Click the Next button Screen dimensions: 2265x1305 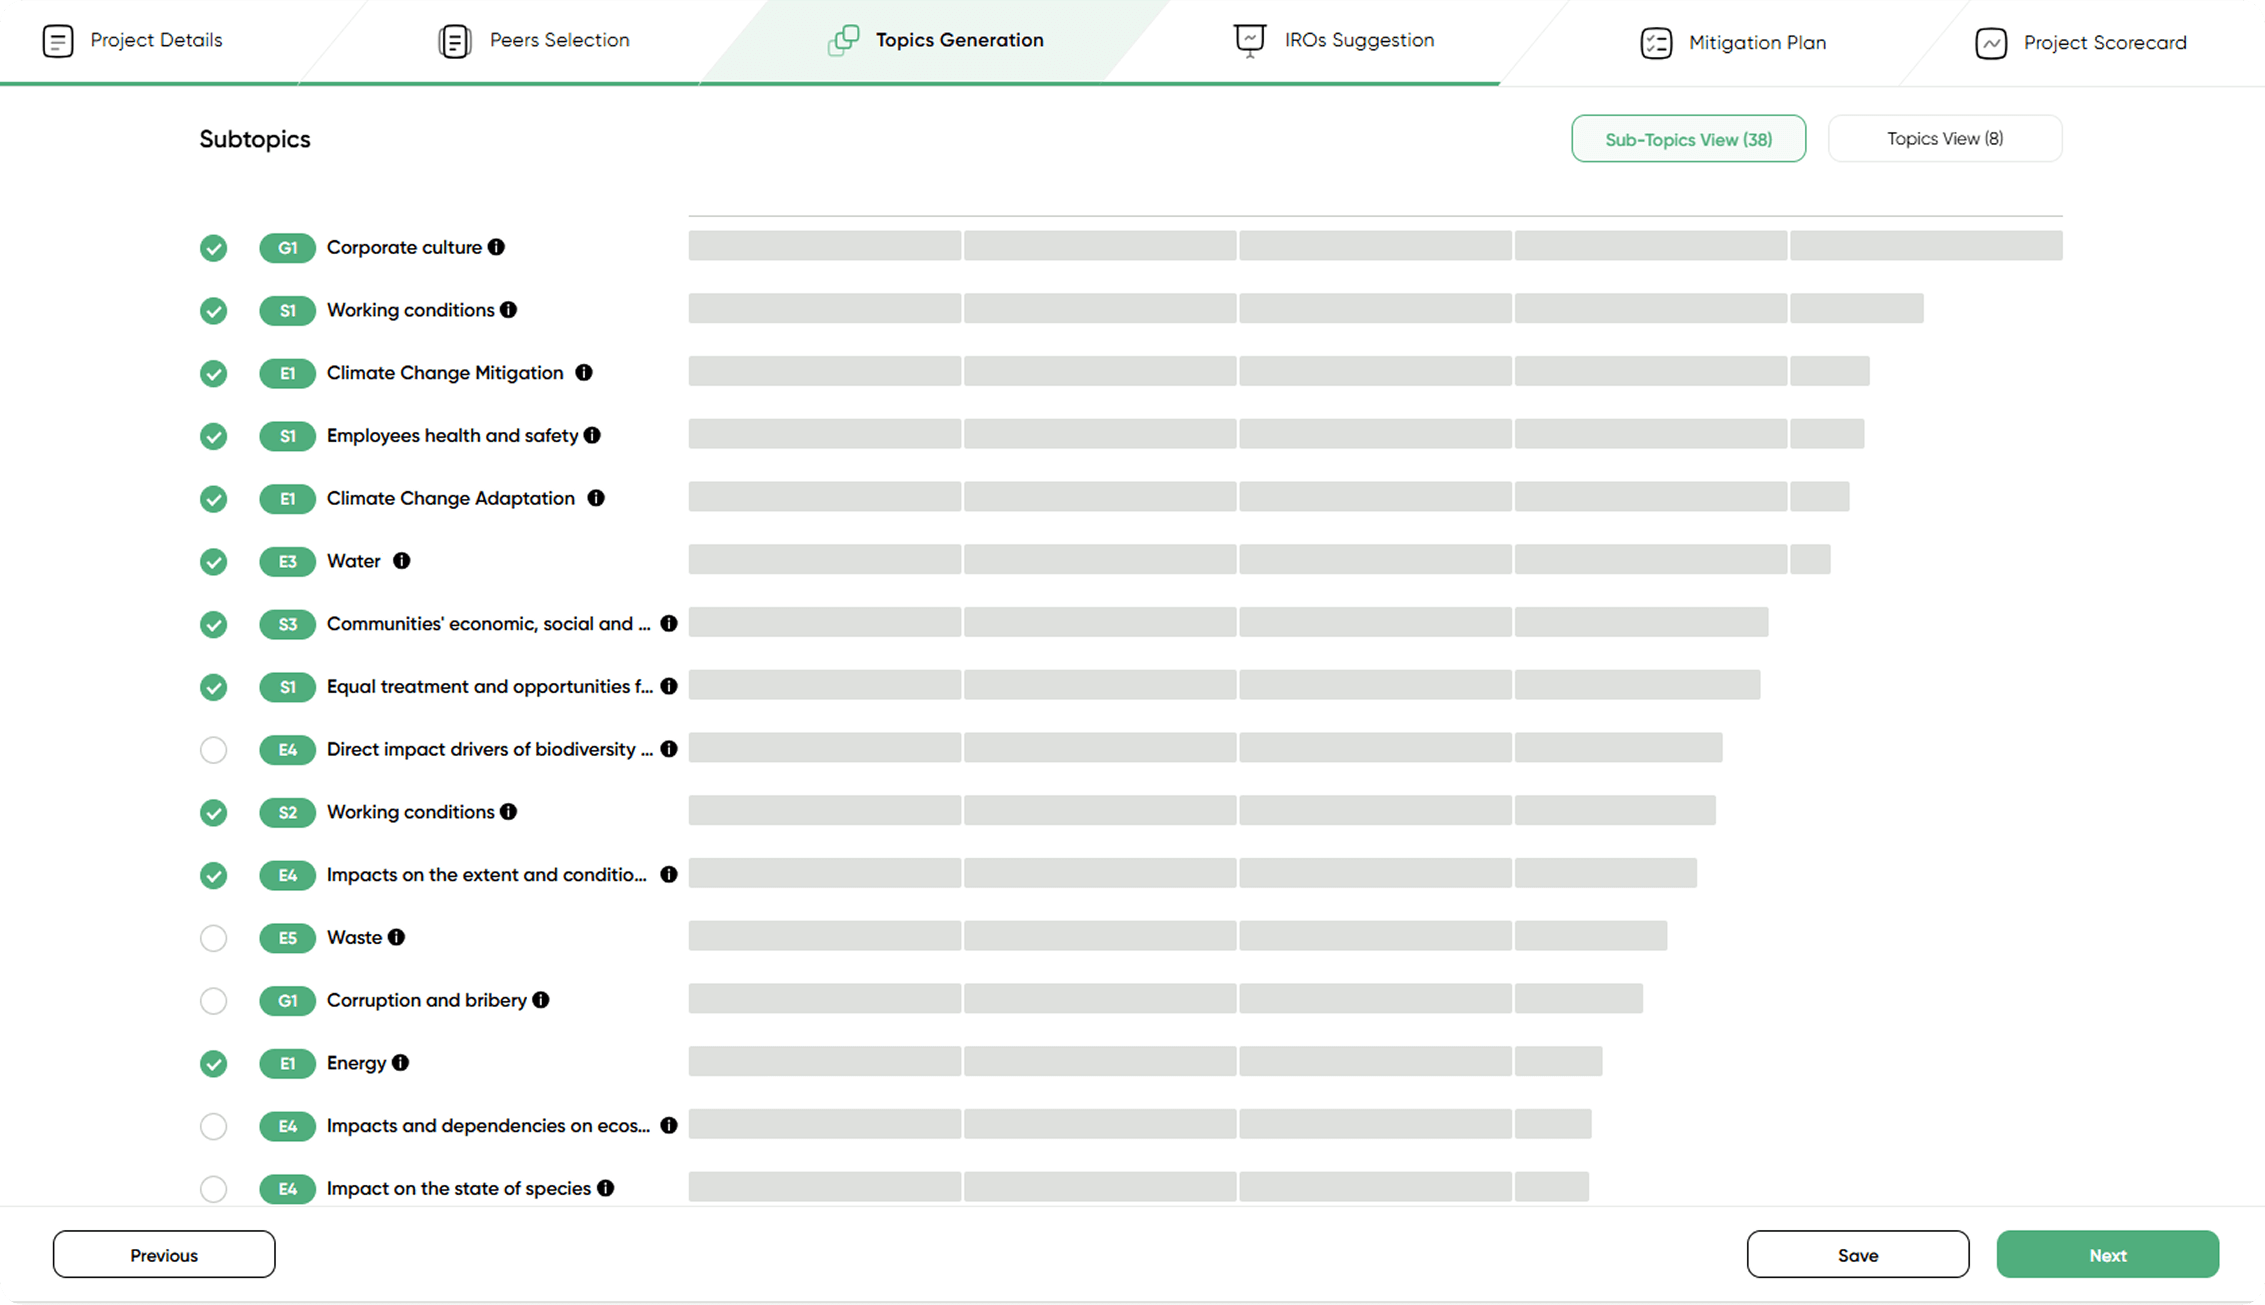coord(2107,1255)
